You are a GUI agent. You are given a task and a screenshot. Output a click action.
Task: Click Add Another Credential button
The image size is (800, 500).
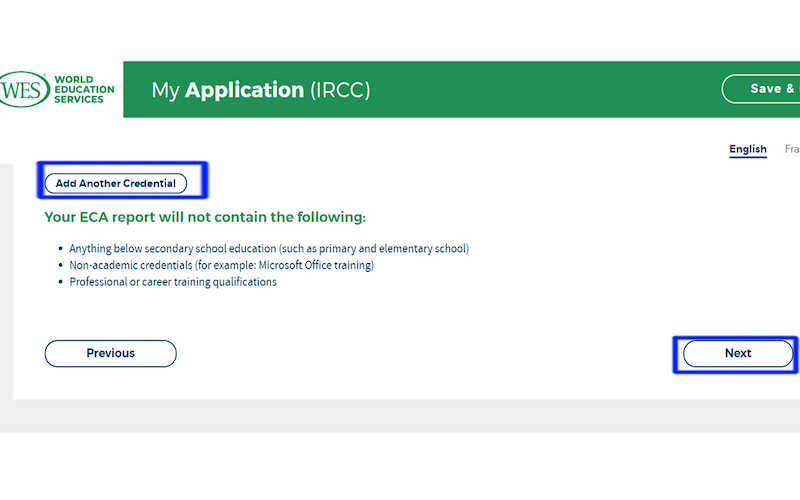(115, 184)
